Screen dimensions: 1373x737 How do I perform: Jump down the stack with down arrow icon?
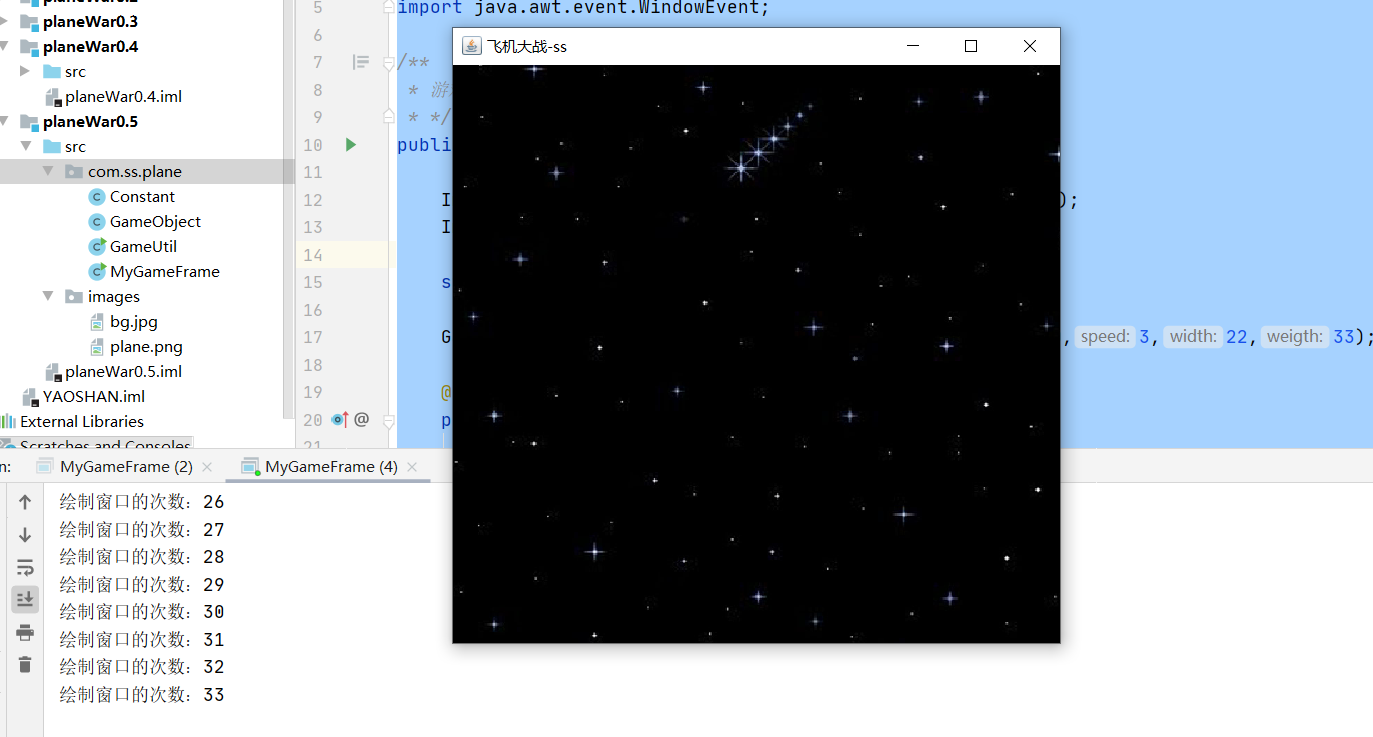(25, 535)
